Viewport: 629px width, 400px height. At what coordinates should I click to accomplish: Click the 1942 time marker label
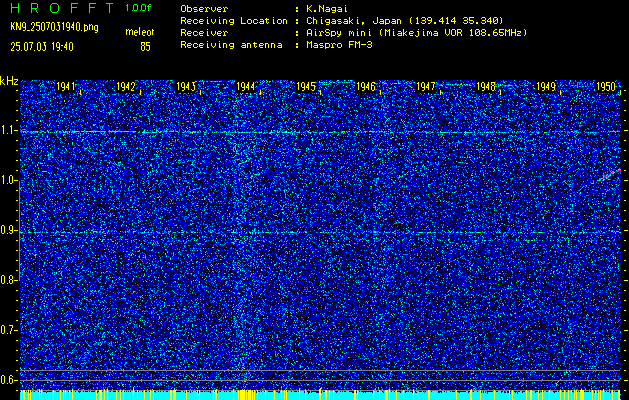point(126,87)
